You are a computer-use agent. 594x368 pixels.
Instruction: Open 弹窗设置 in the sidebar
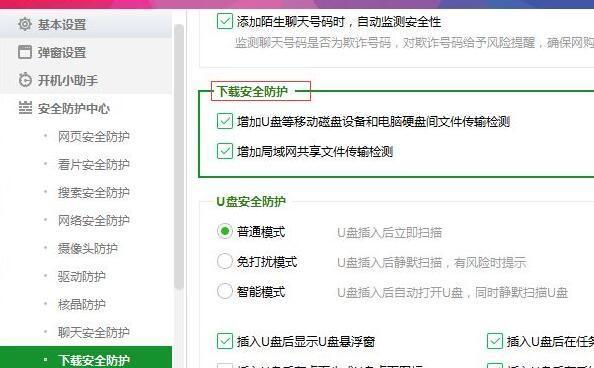point(86,52)
